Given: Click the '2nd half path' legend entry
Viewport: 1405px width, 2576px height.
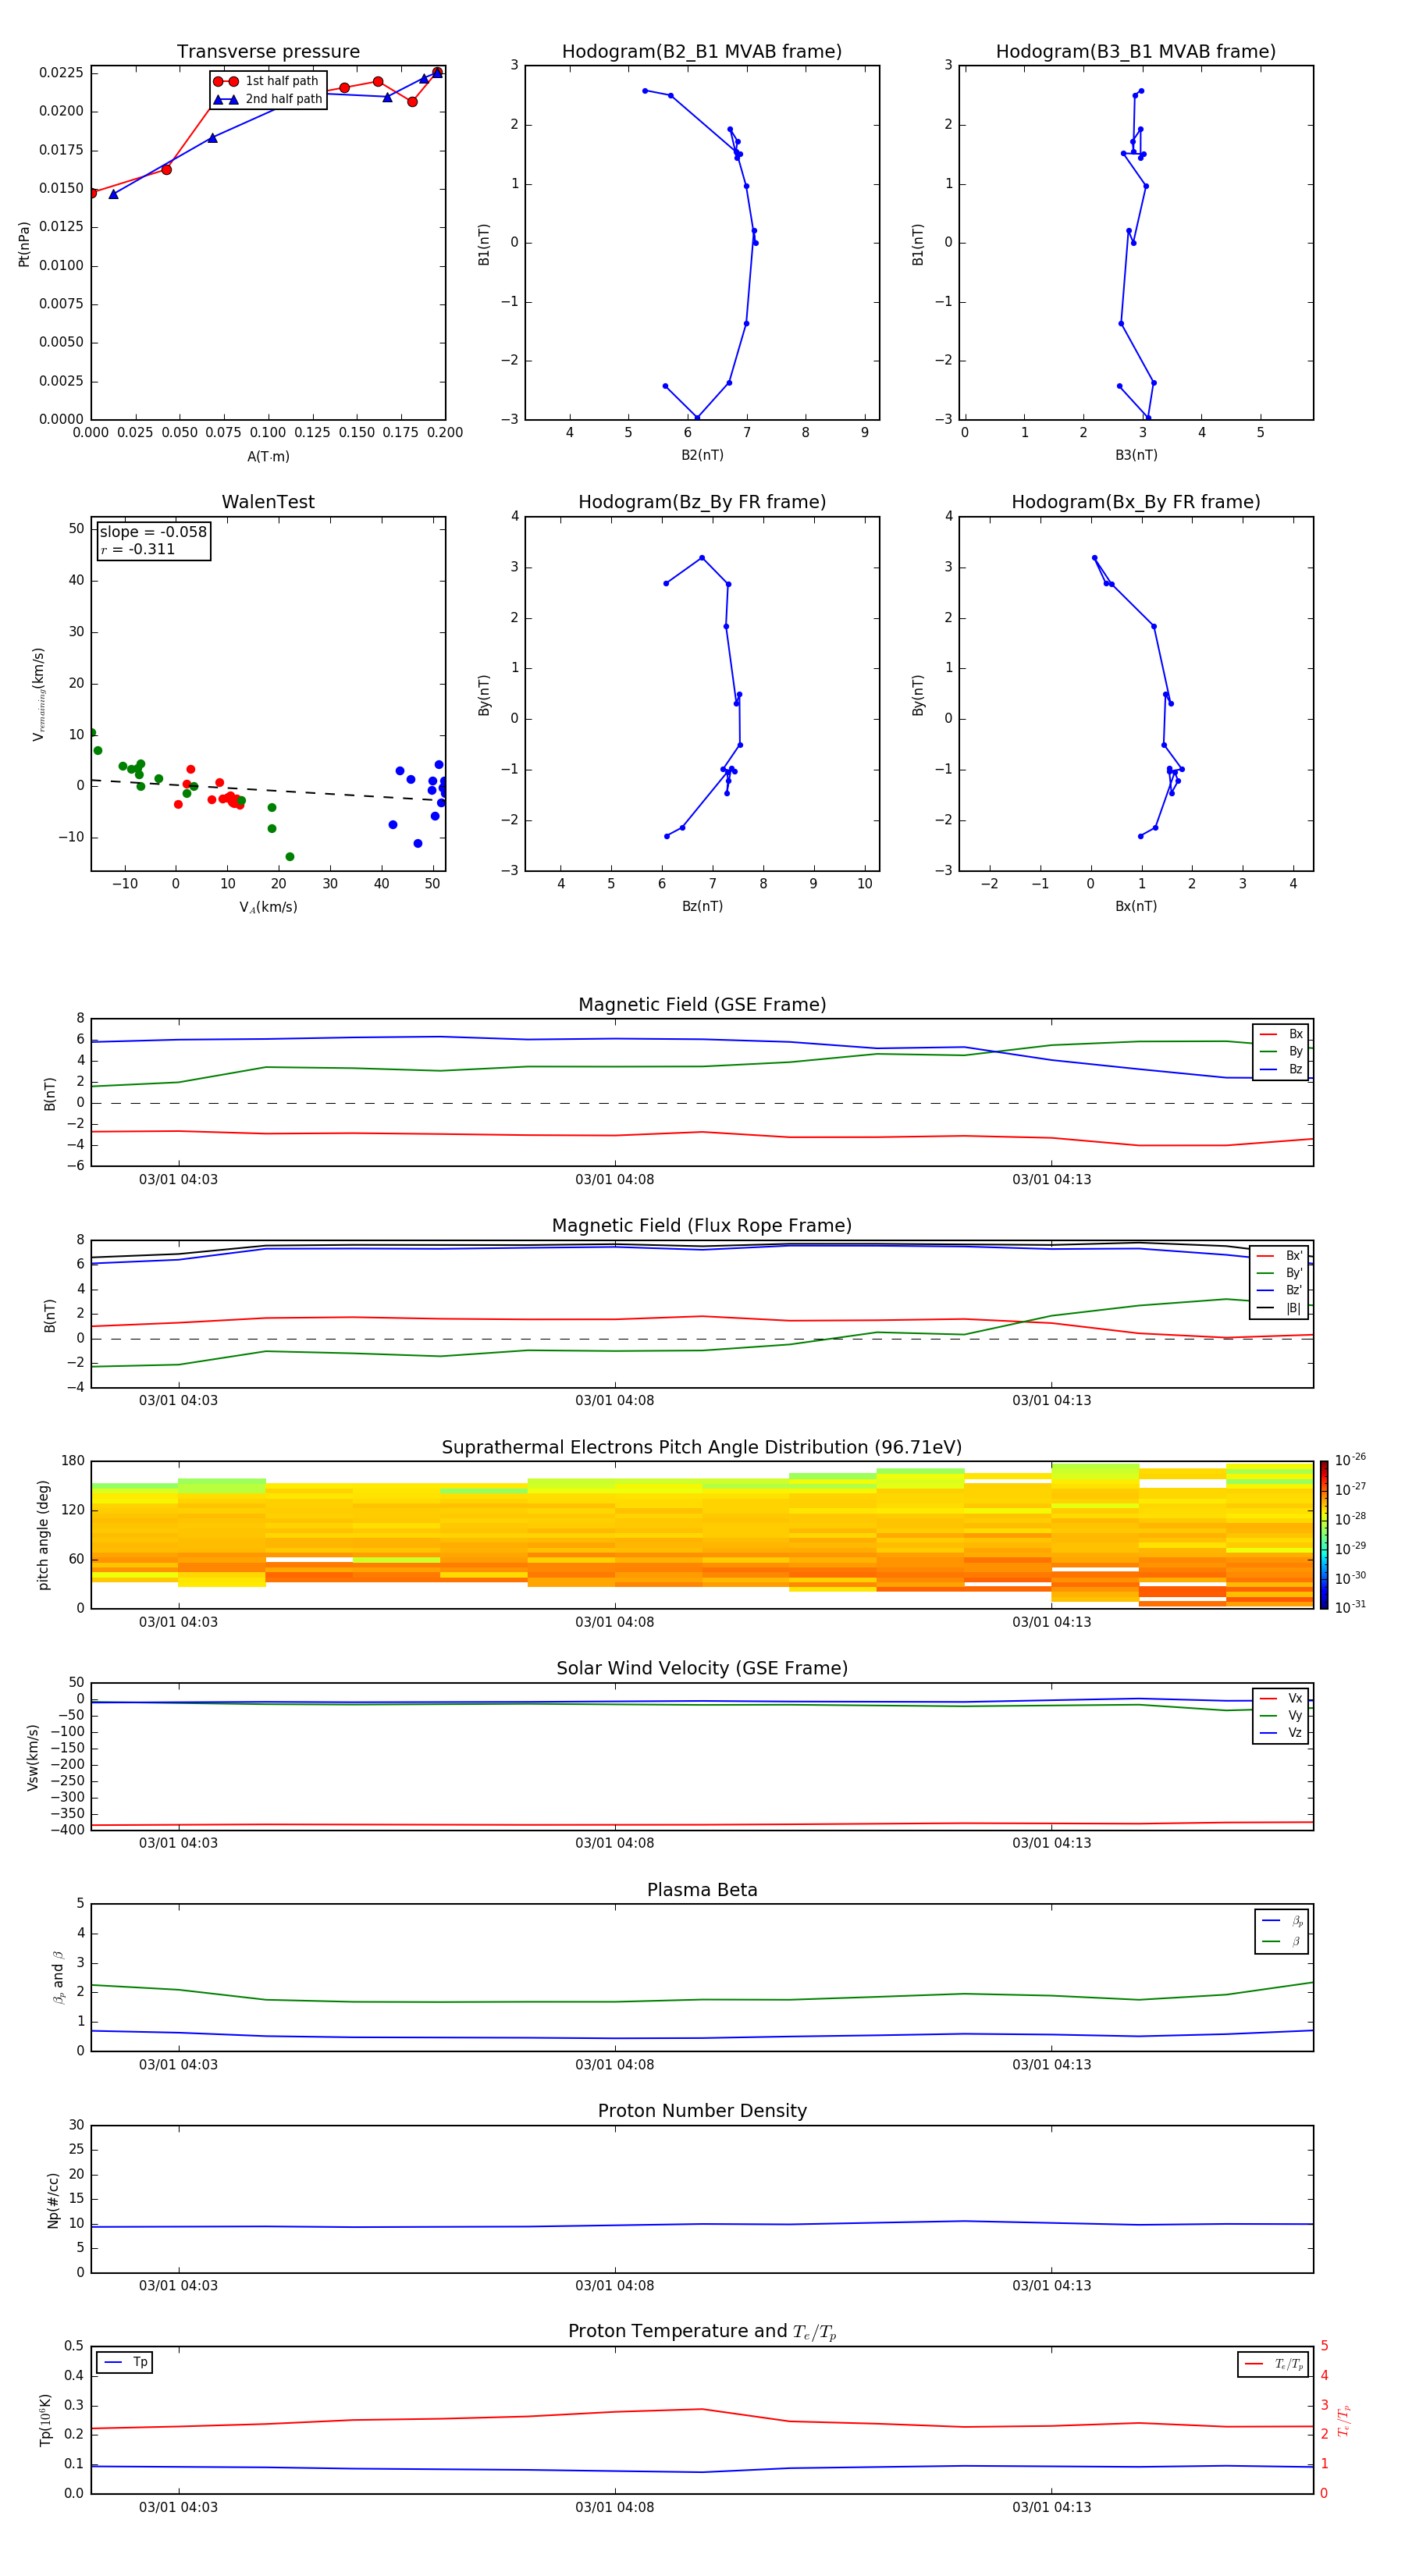Looking at the screenshot, I should point(268,99).
